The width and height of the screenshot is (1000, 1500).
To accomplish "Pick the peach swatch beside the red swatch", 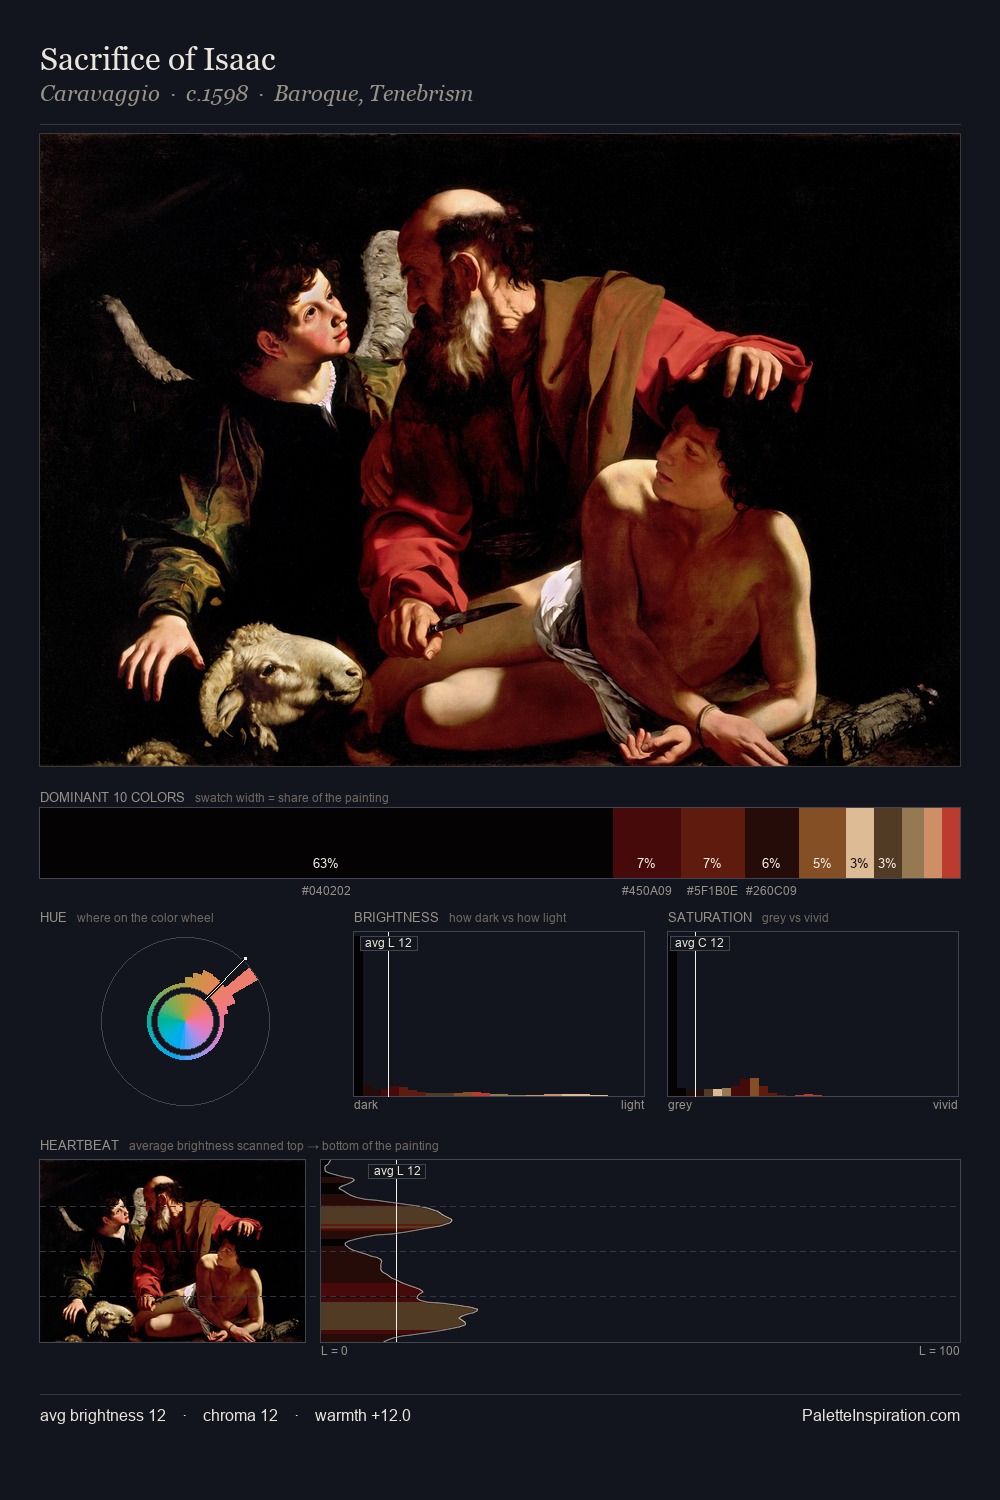I will (933, 843).
